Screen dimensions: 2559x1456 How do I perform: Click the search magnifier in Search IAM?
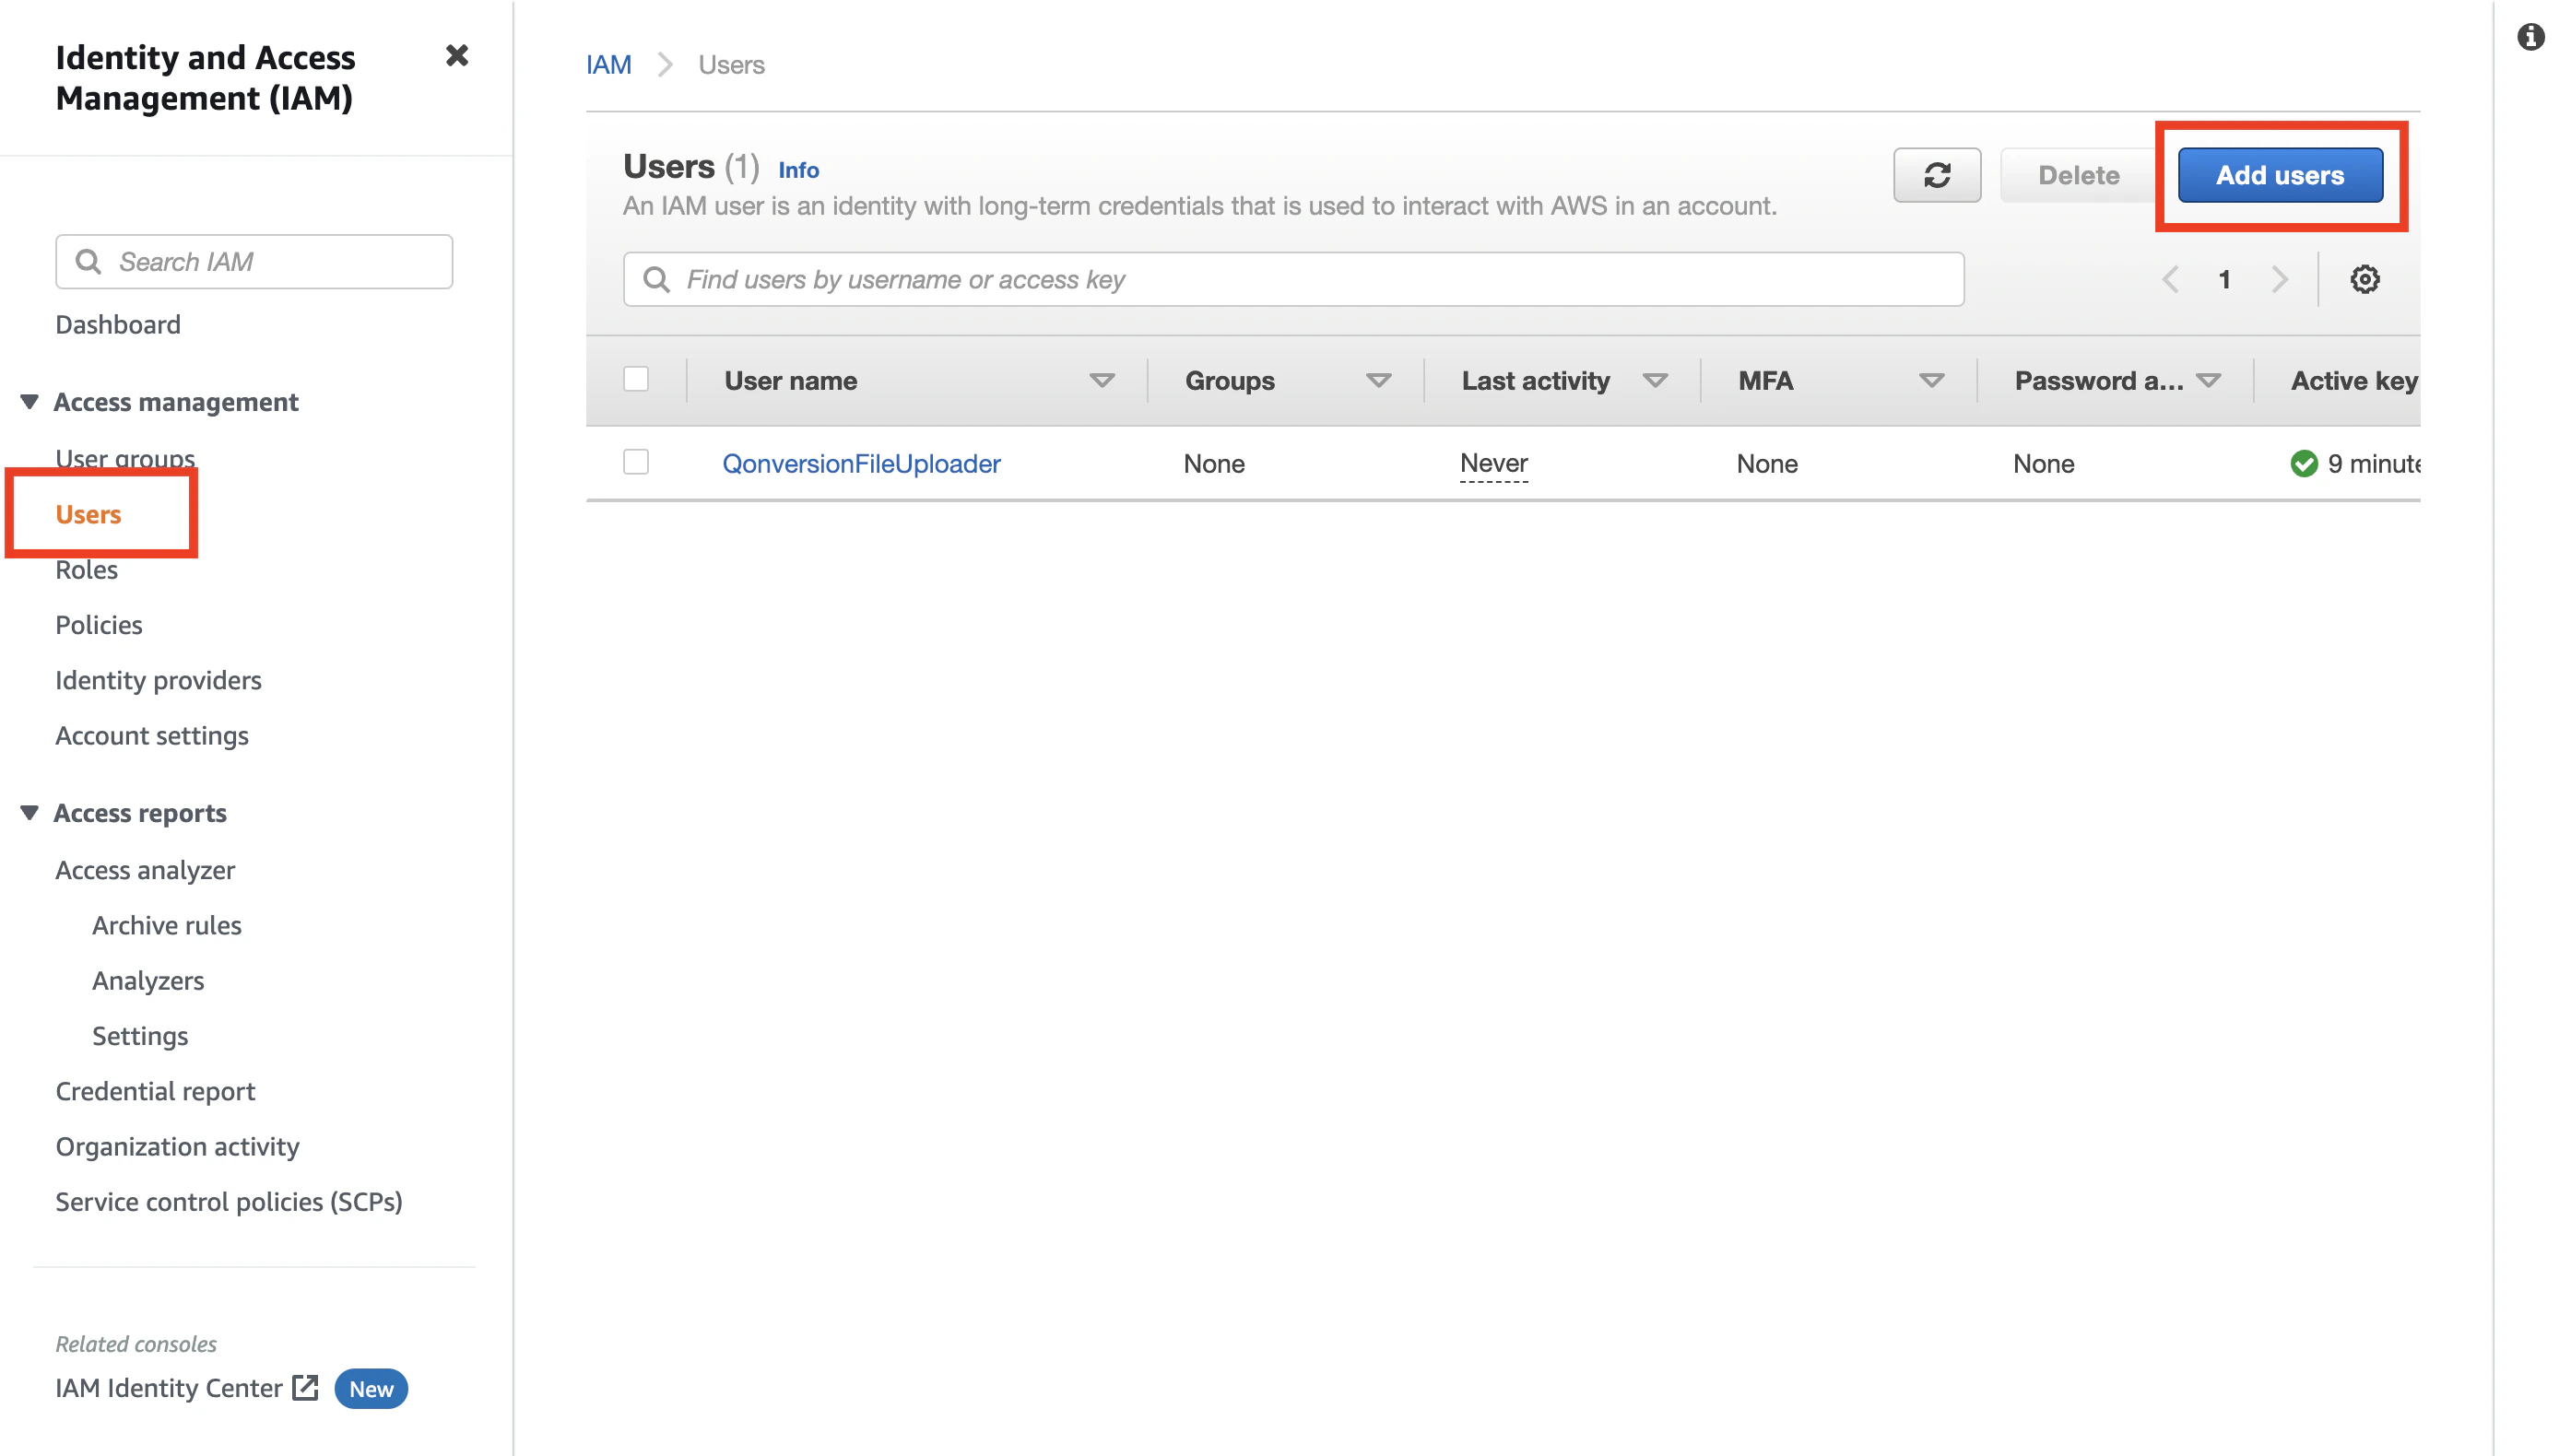point(88,262)
